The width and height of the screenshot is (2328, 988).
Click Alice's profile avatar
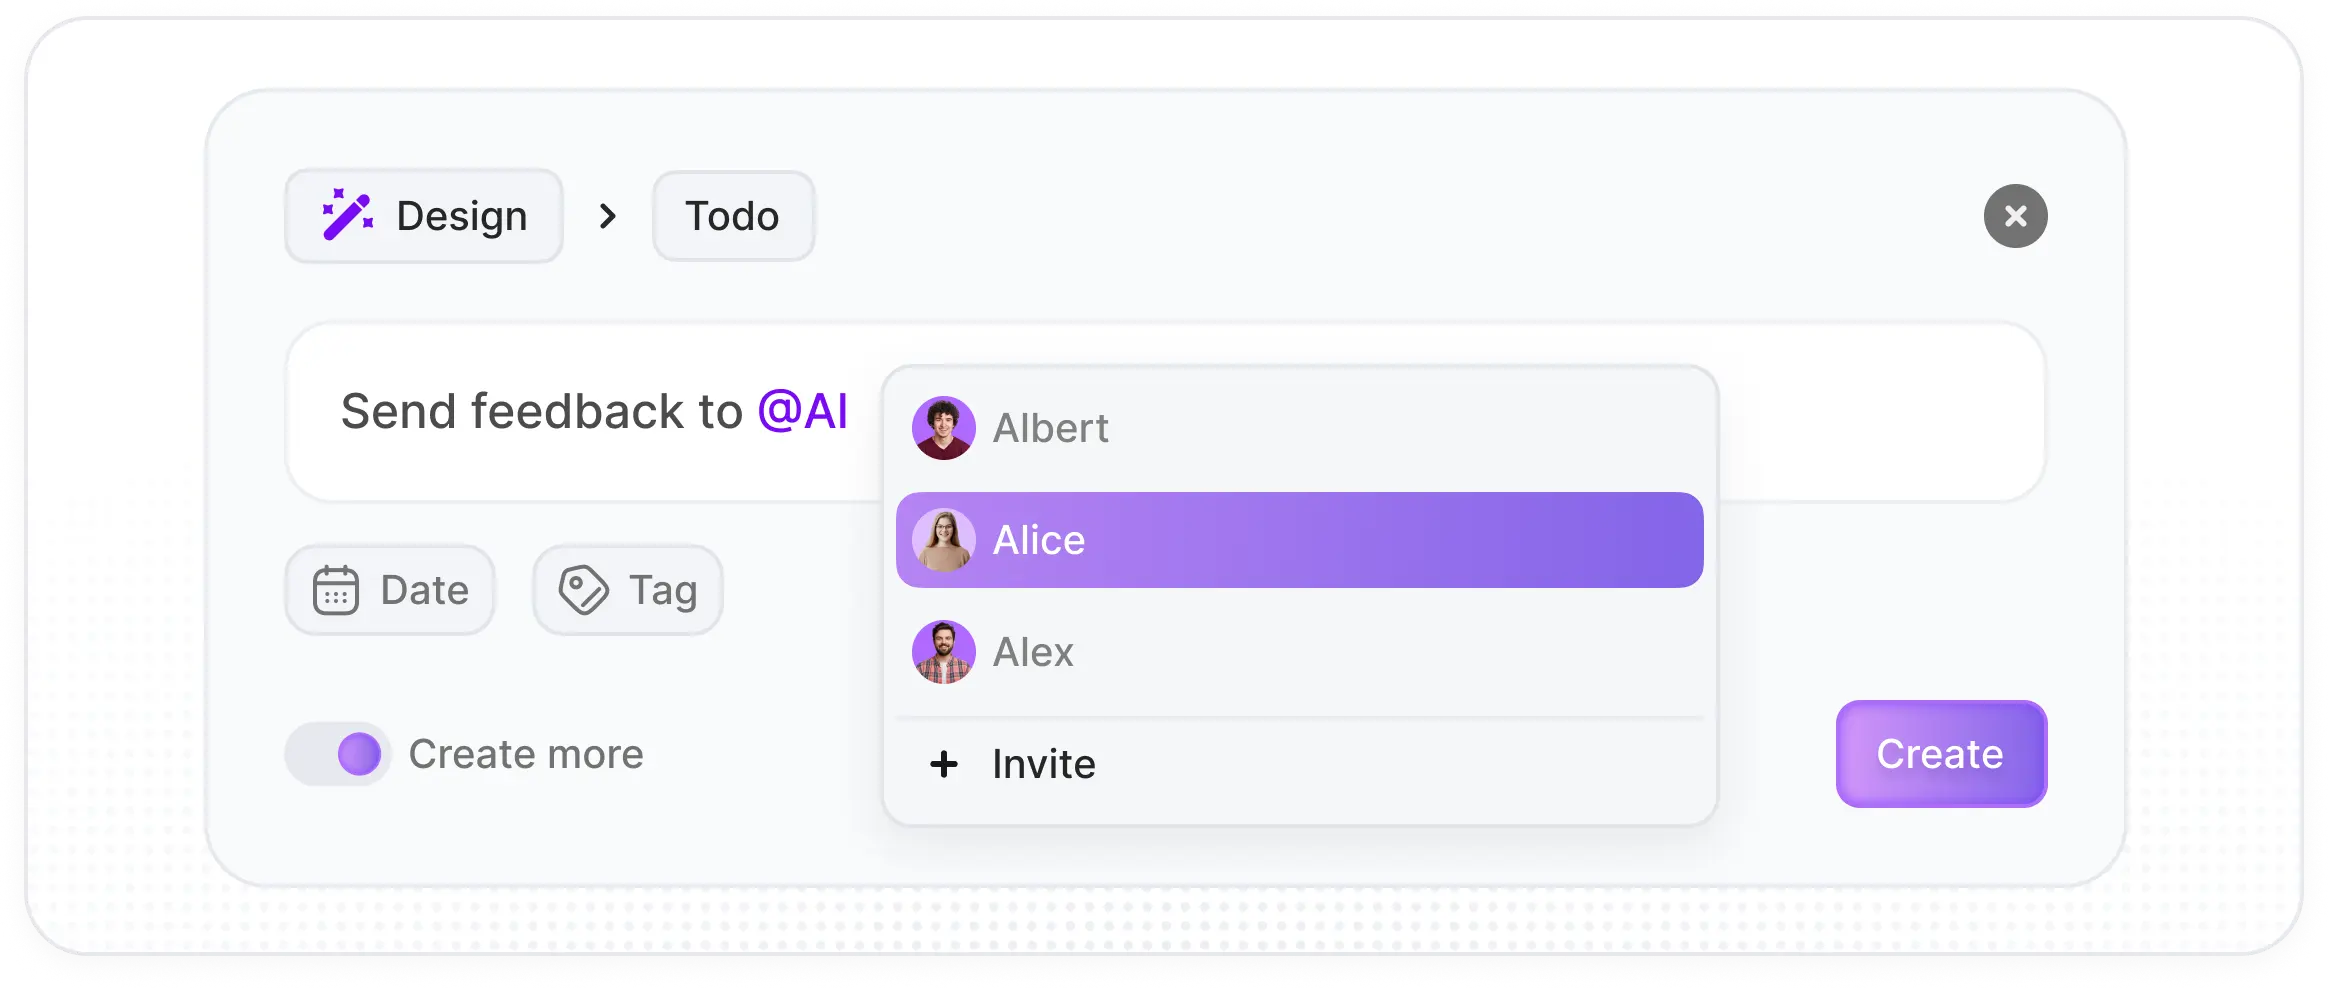point(943,540)
